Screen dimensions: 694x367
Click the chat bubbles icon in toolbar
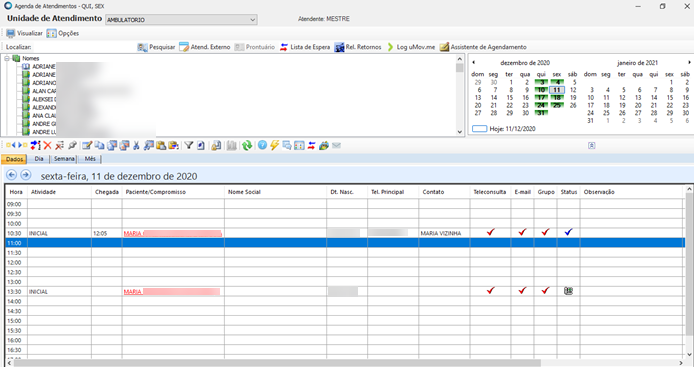[287, 145]
